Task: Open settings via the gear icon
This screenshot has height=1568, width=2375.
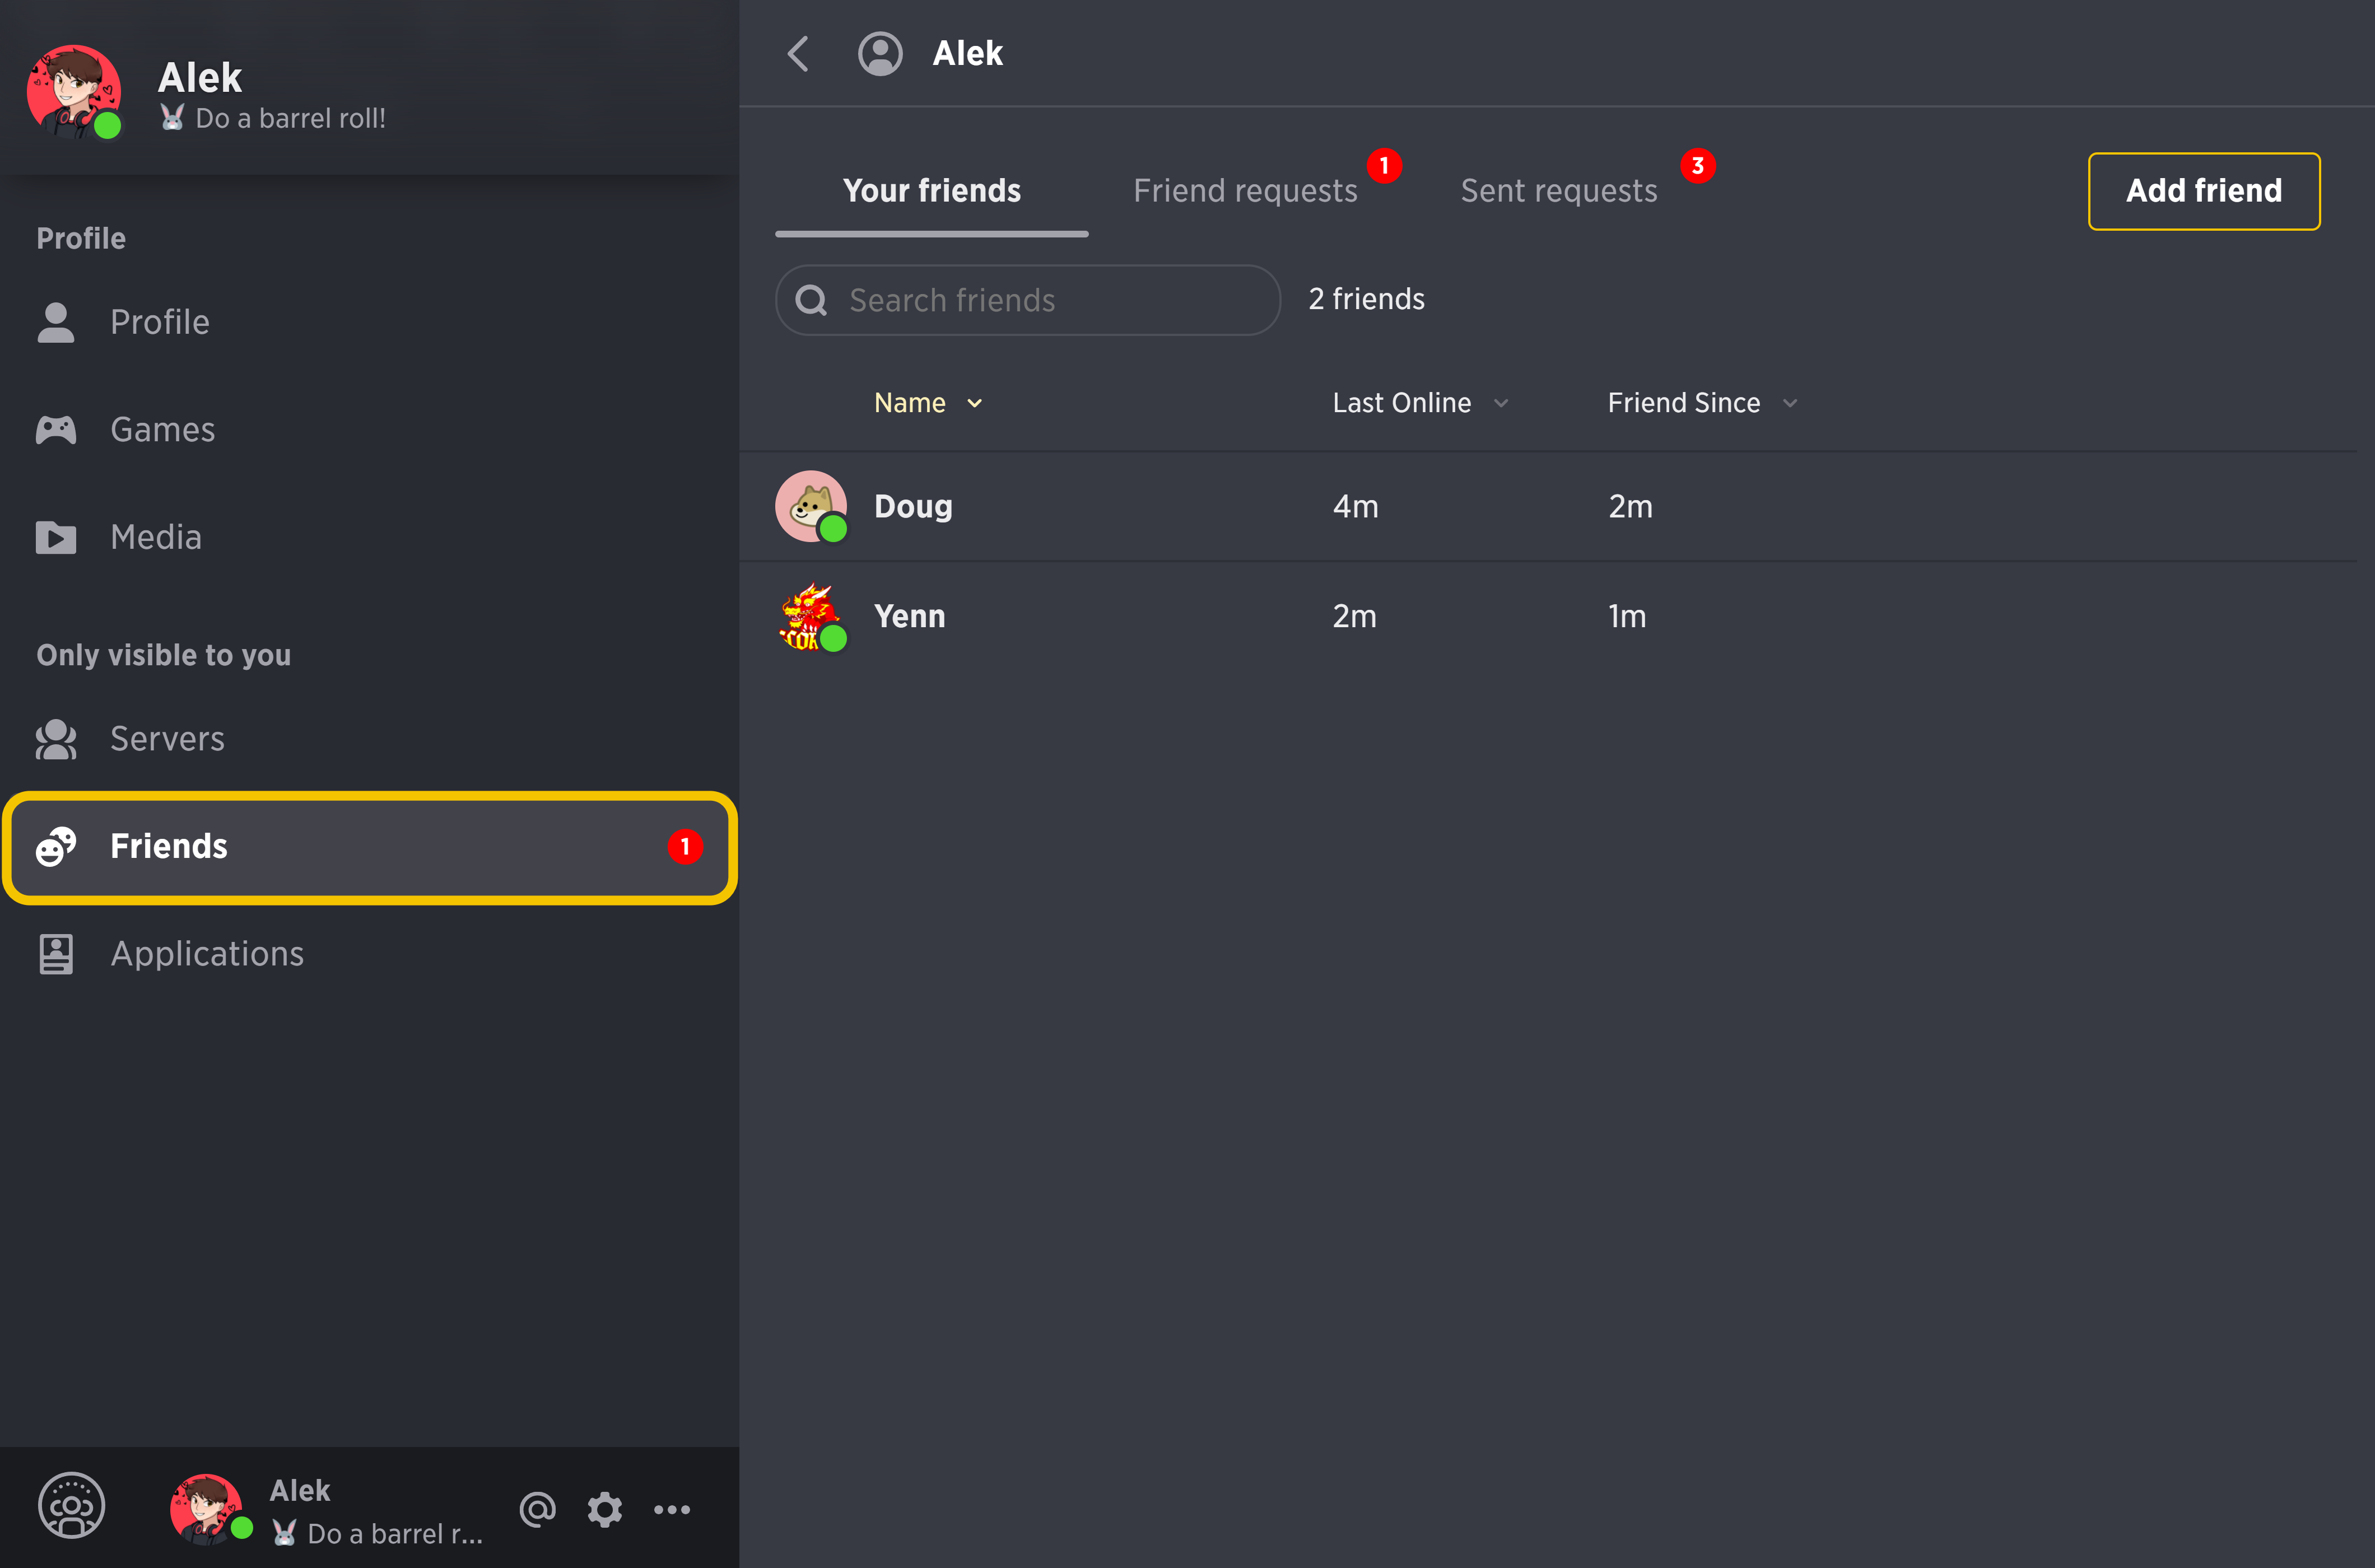Action: pos(605,1509)
